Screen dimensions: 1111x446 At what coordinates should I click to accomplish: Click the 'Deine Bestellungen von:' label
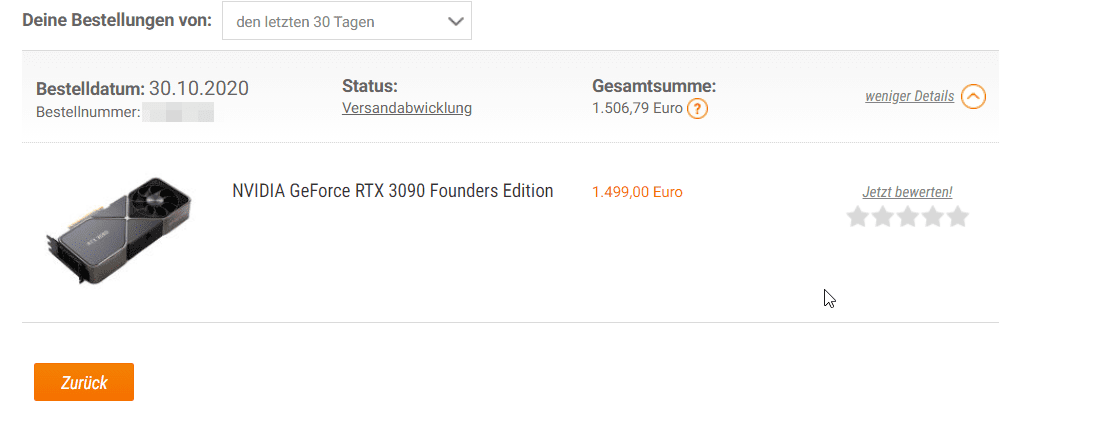pyautogui.click(x=117, y=19)
